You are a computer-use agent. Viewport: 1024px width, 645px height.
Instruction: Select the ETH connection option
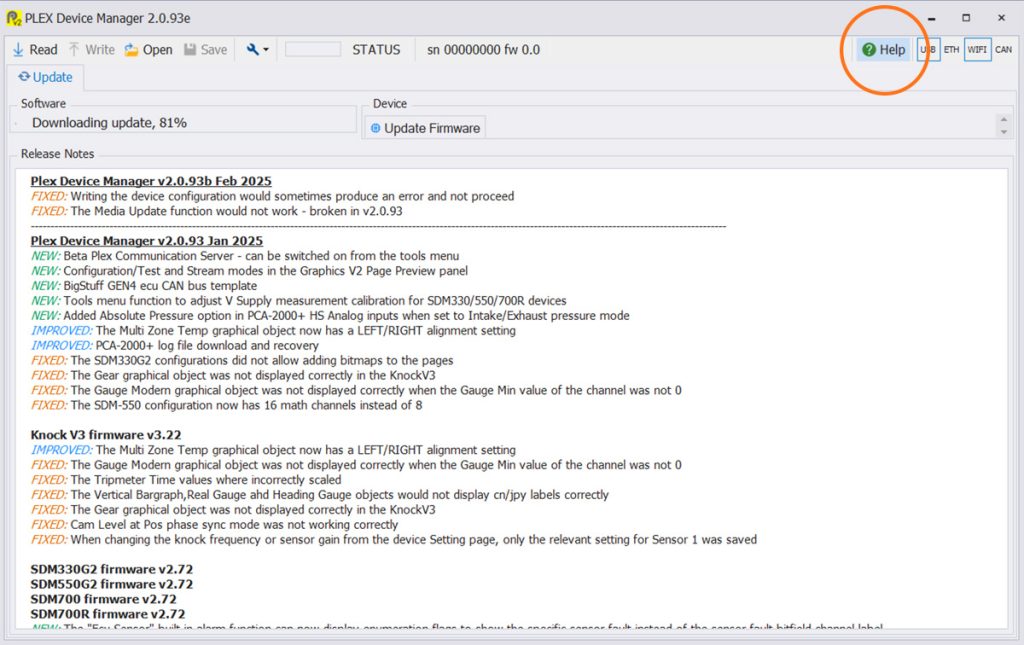(x=951, y=49)
